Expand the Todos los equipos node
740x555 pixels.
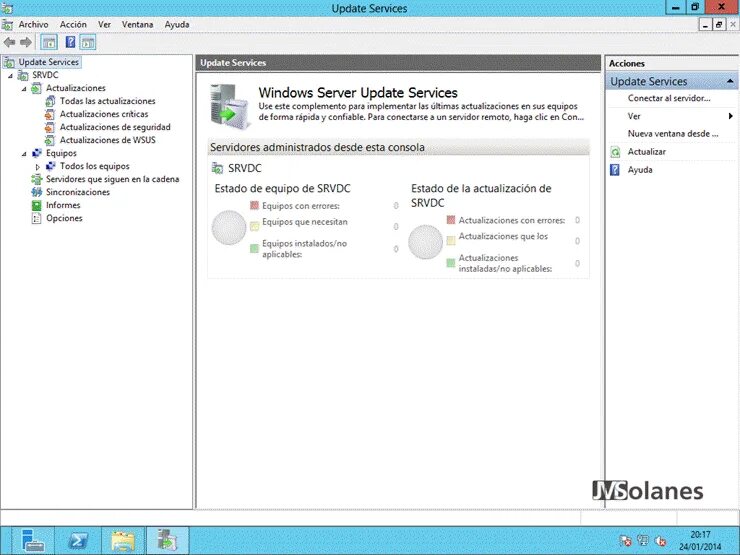(x=38, y=167)
